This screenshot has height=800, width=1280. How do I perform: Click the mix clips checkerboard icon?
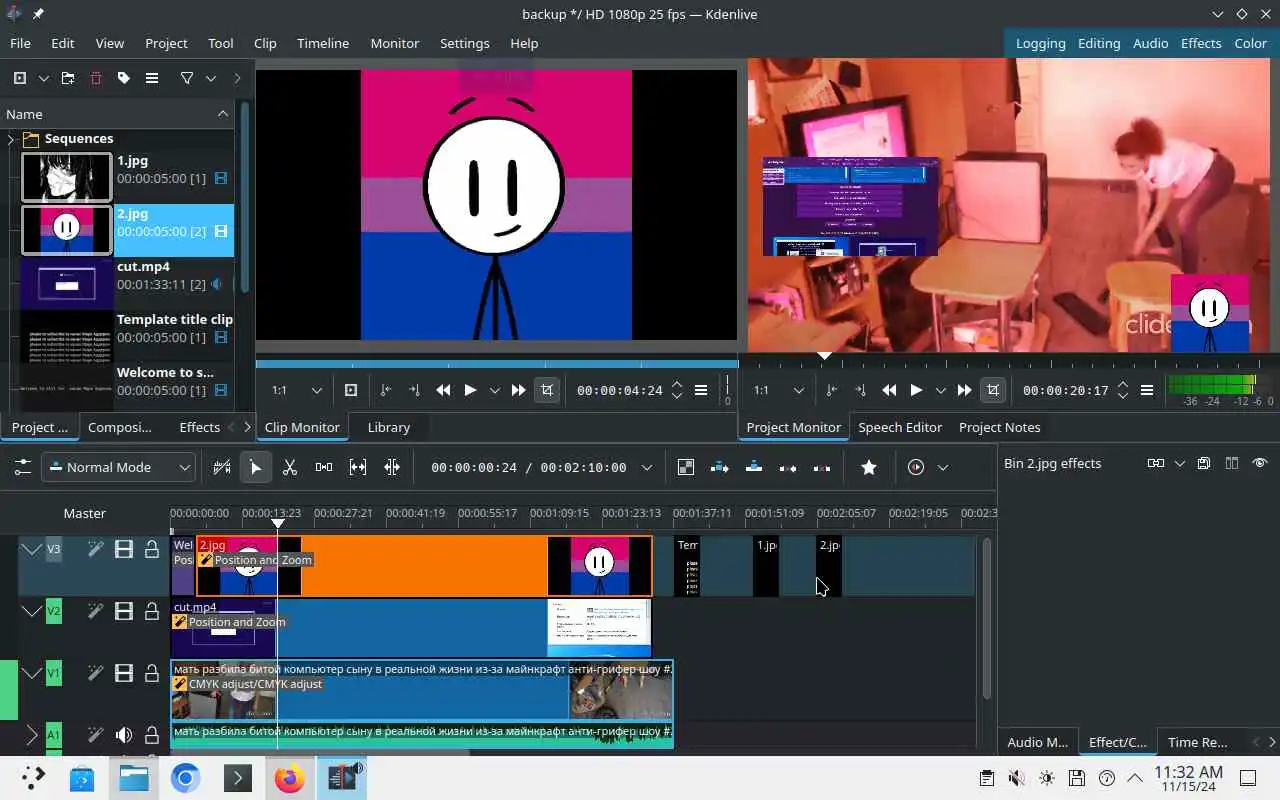click(x=686, y=467)
